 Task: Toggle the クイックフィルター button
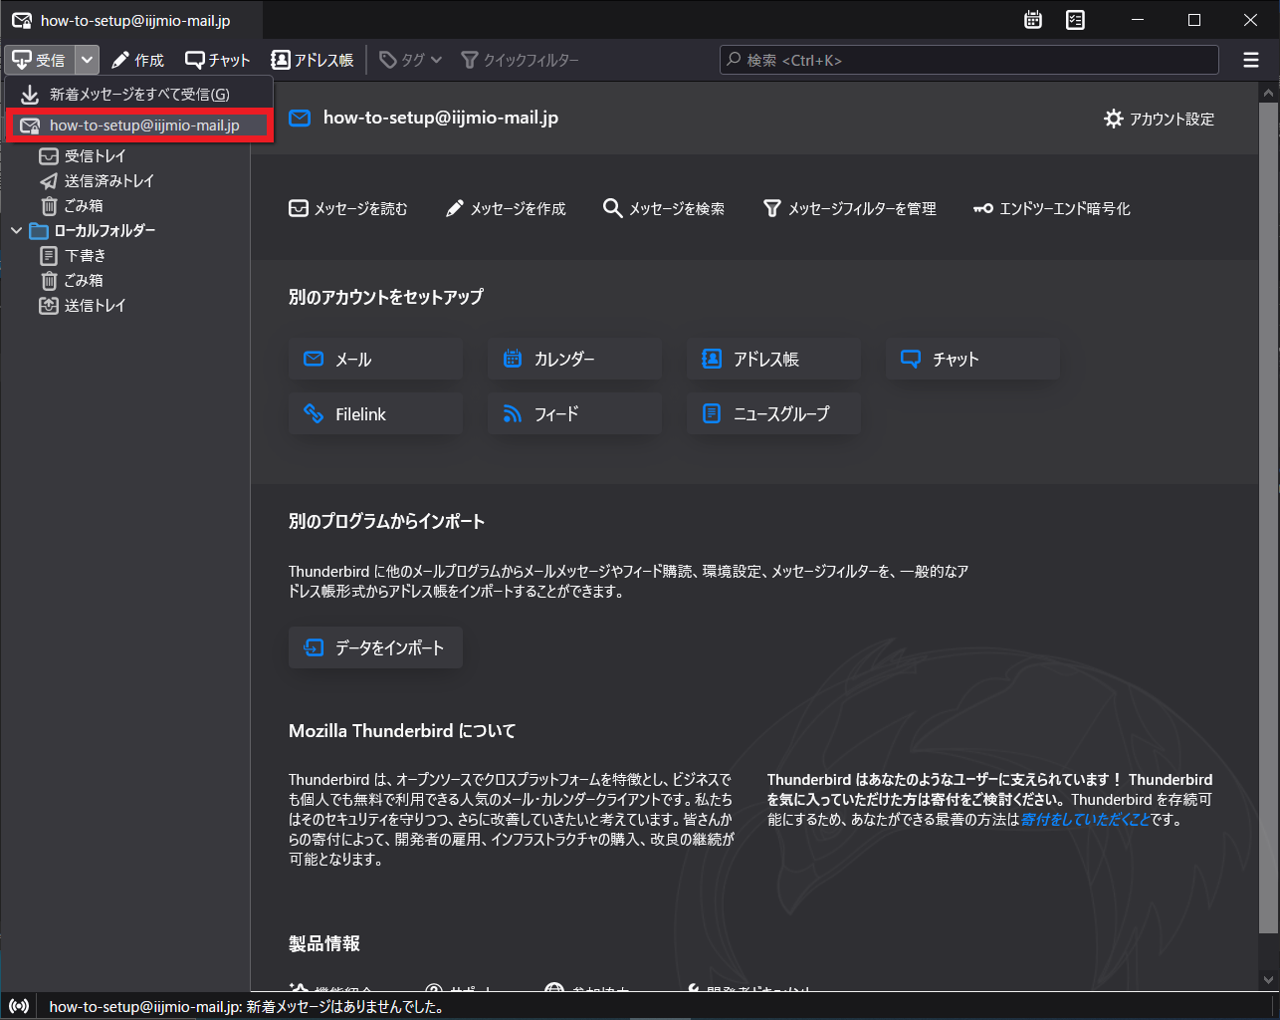coord(520,60)
